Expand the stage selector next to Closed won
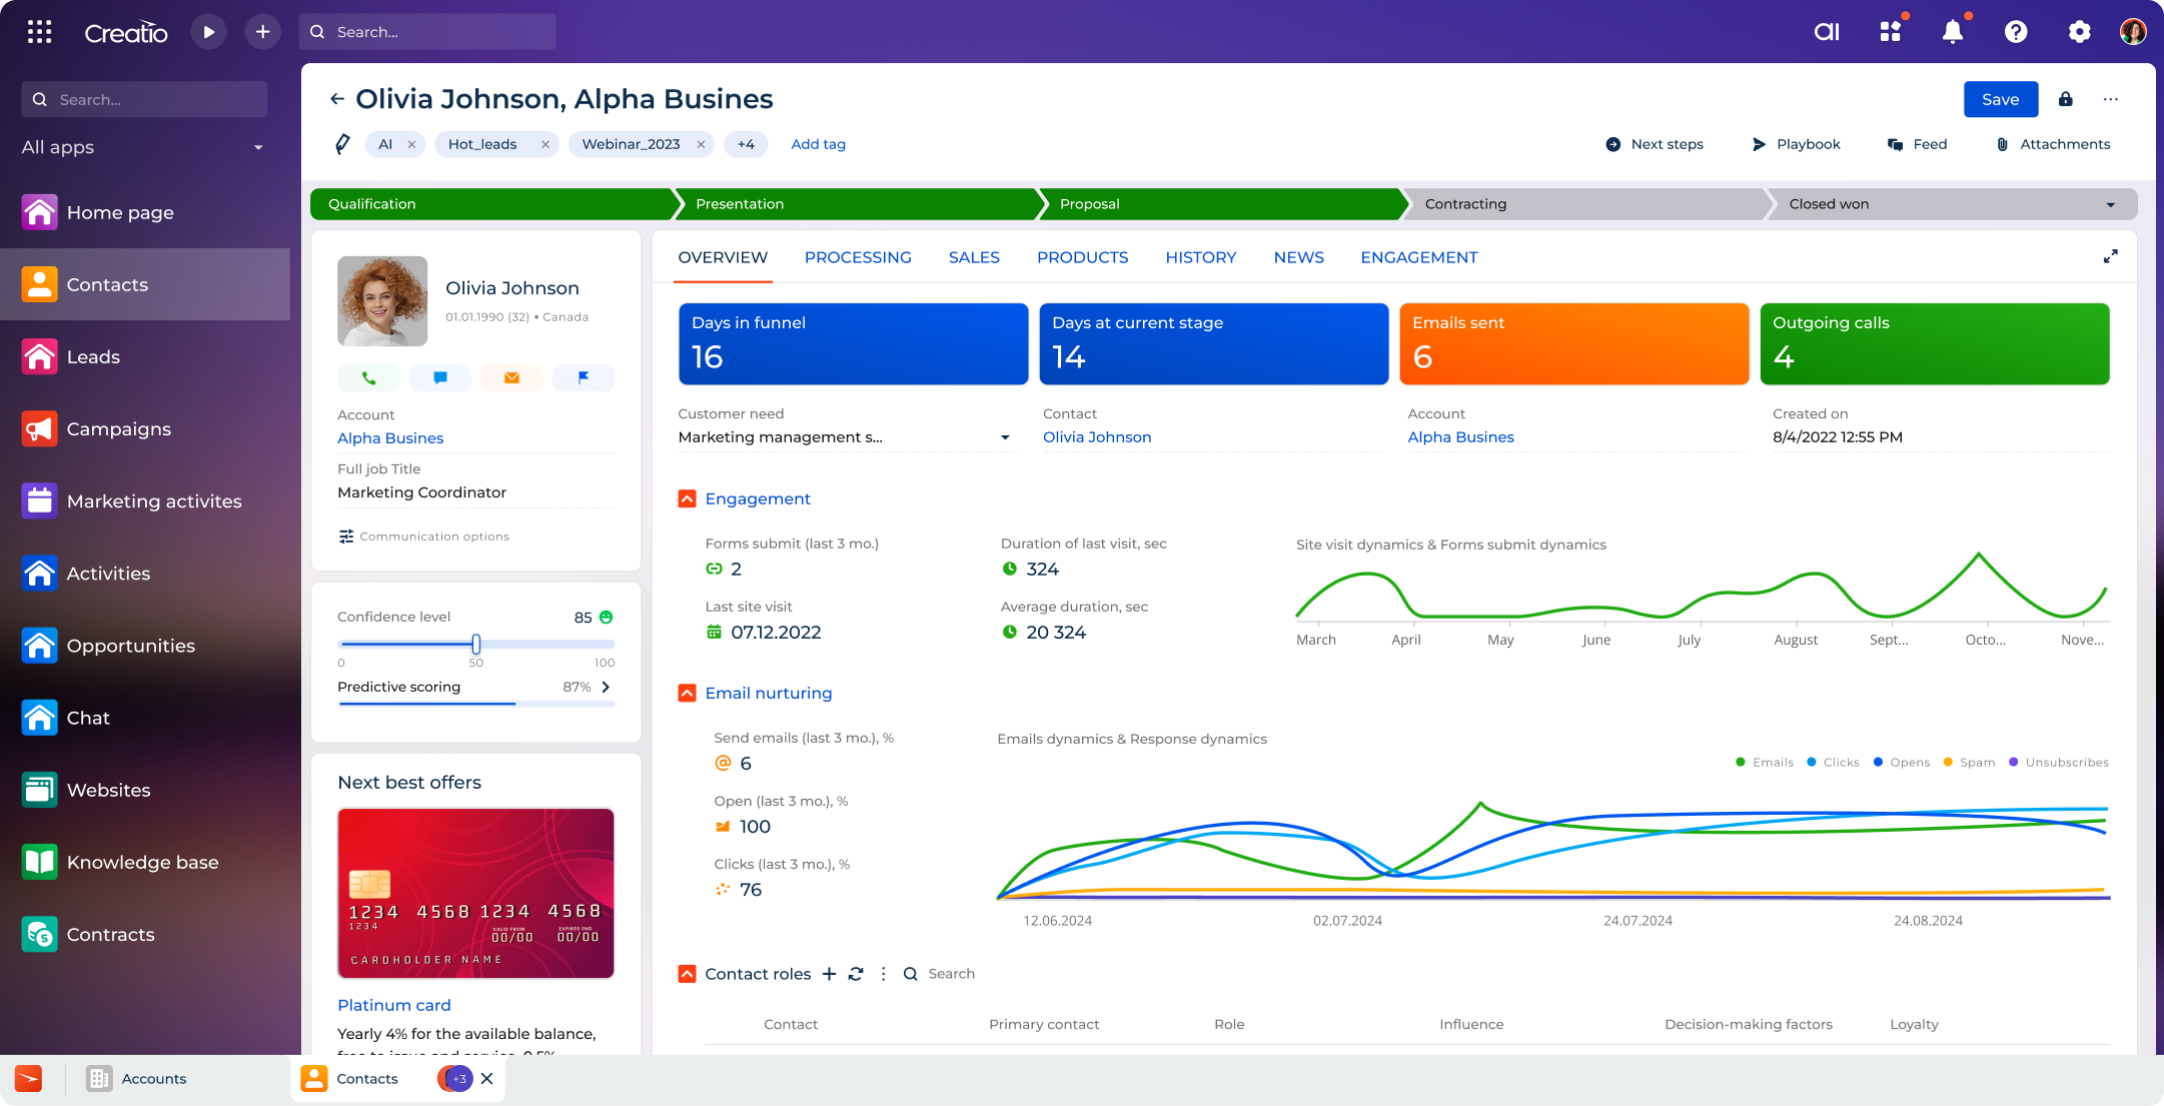Image resolution: width=2164 pixels, height=1106 pixels. click(2109, 204)
